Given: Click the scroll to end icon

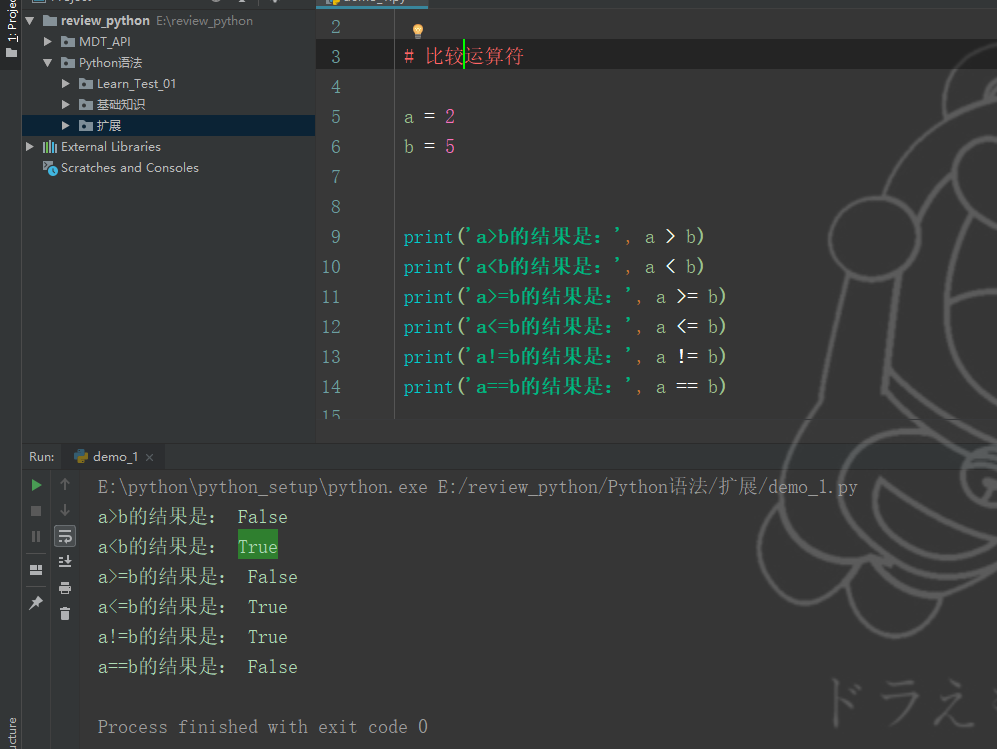Looking at the screenshot, I should (65, 562).
